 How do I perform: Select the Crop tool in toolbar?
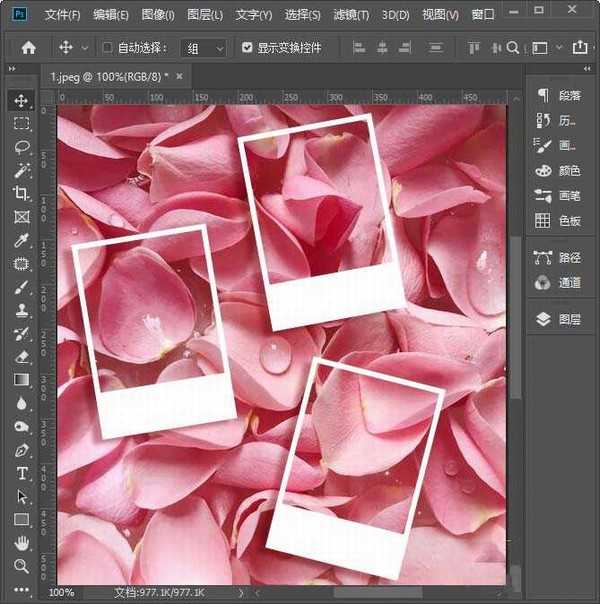click(21, 194)
